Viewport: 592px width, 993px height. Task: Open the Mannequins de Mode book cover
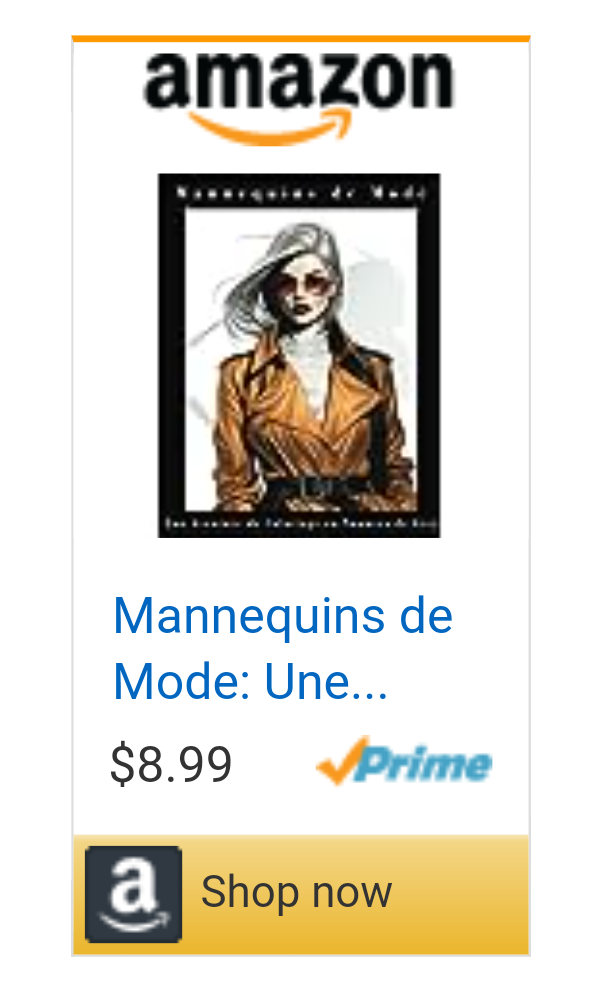299,355
